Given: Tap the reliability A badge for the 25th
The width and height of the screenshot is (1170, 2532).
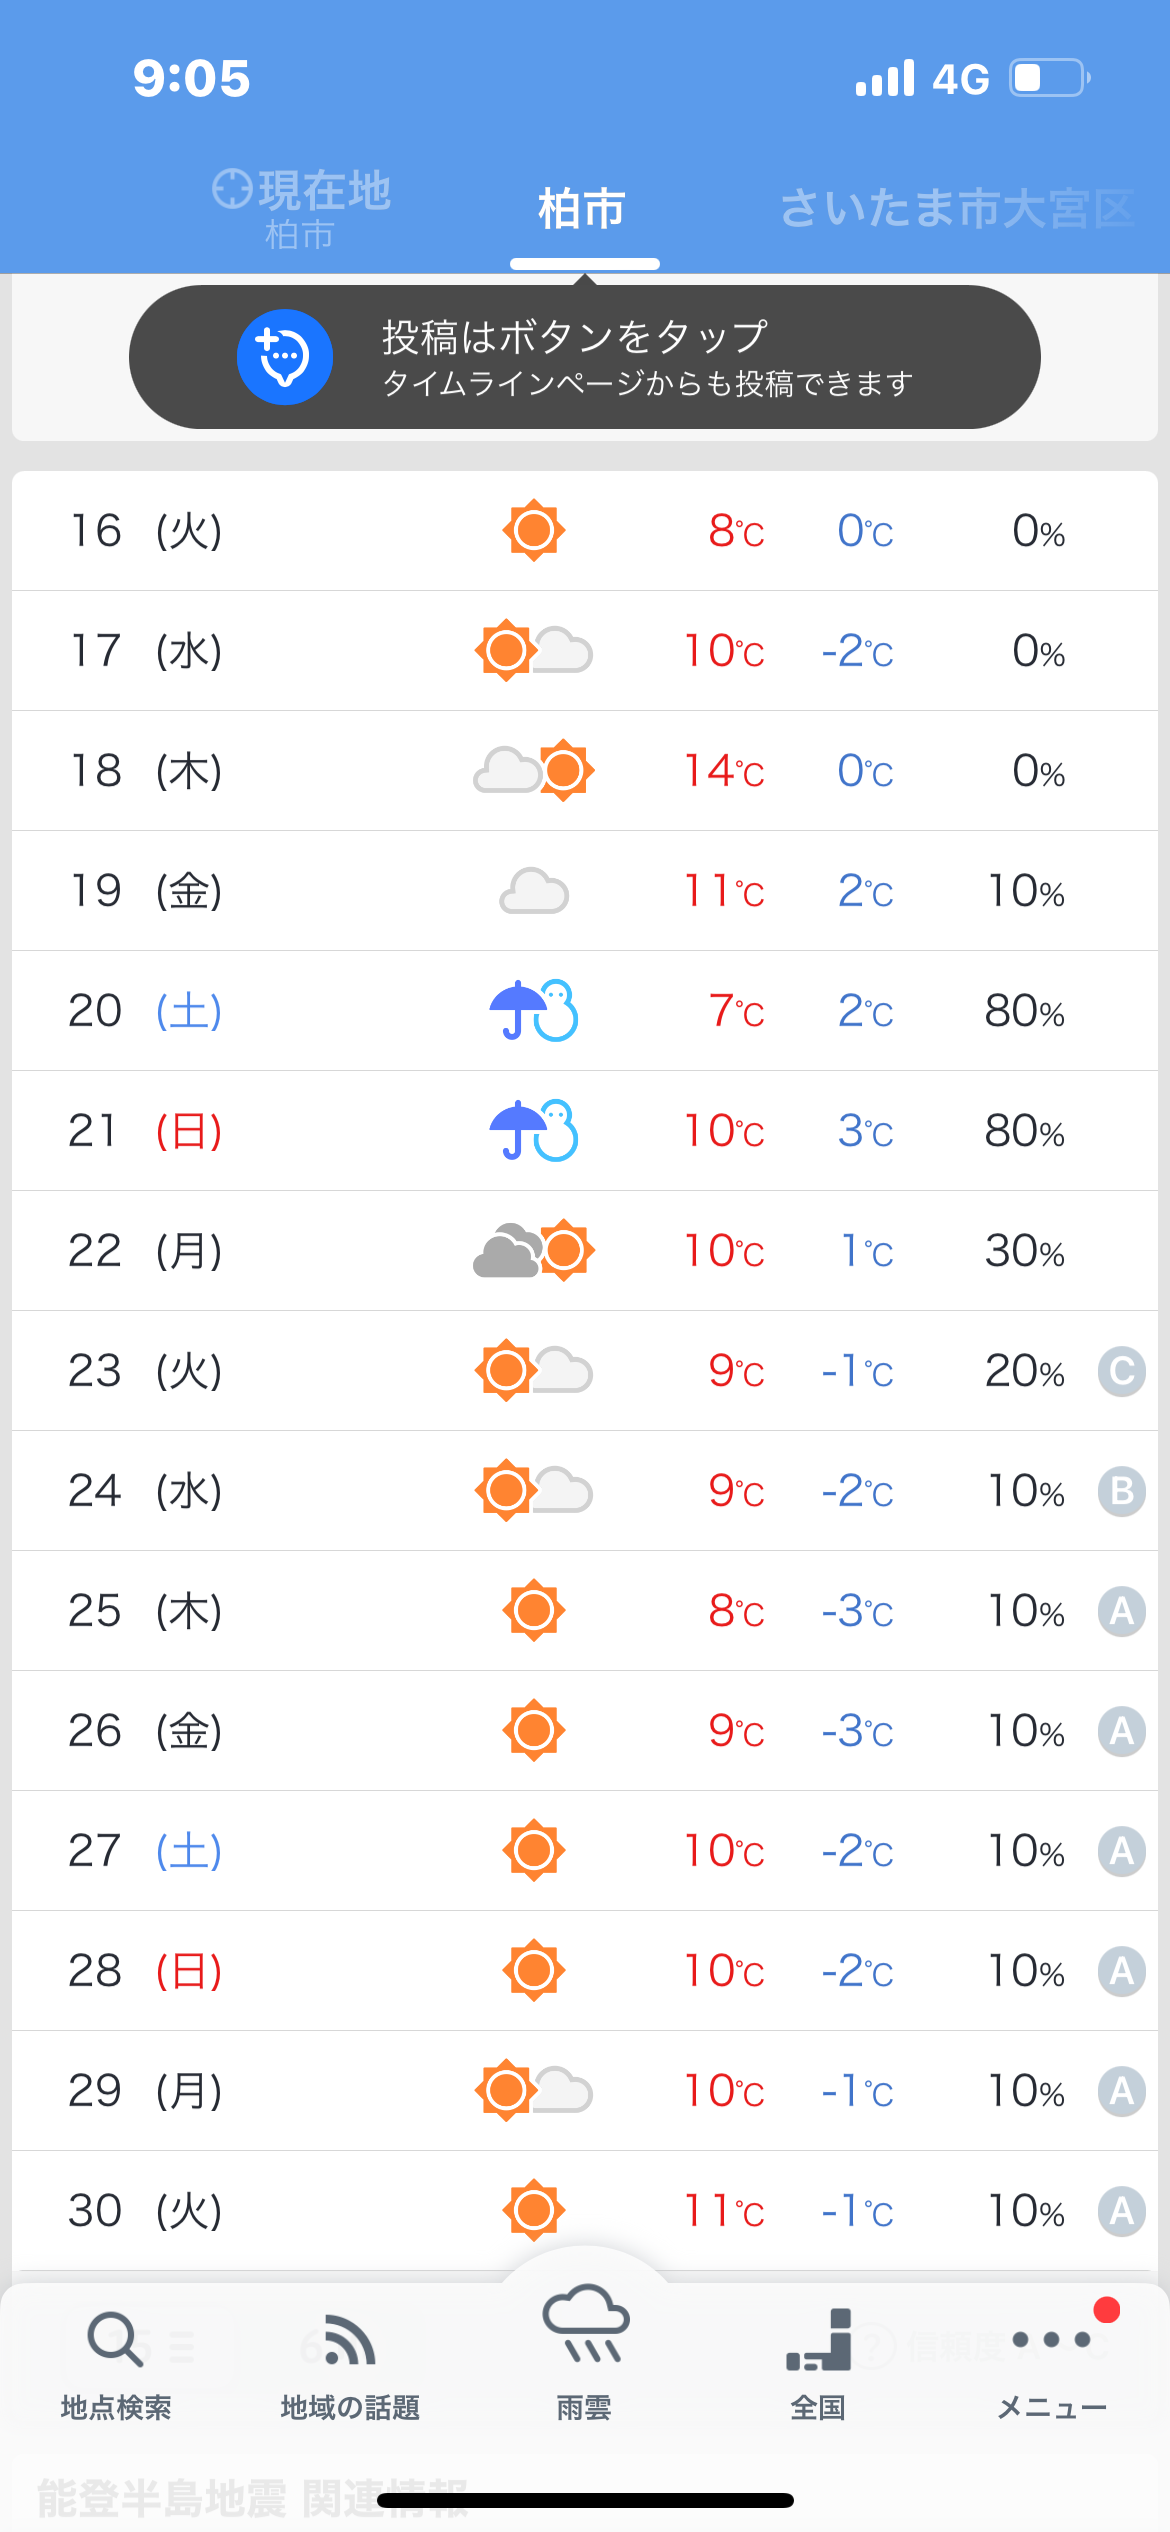Looking at the screenshot, I should click(1122, 1611).
